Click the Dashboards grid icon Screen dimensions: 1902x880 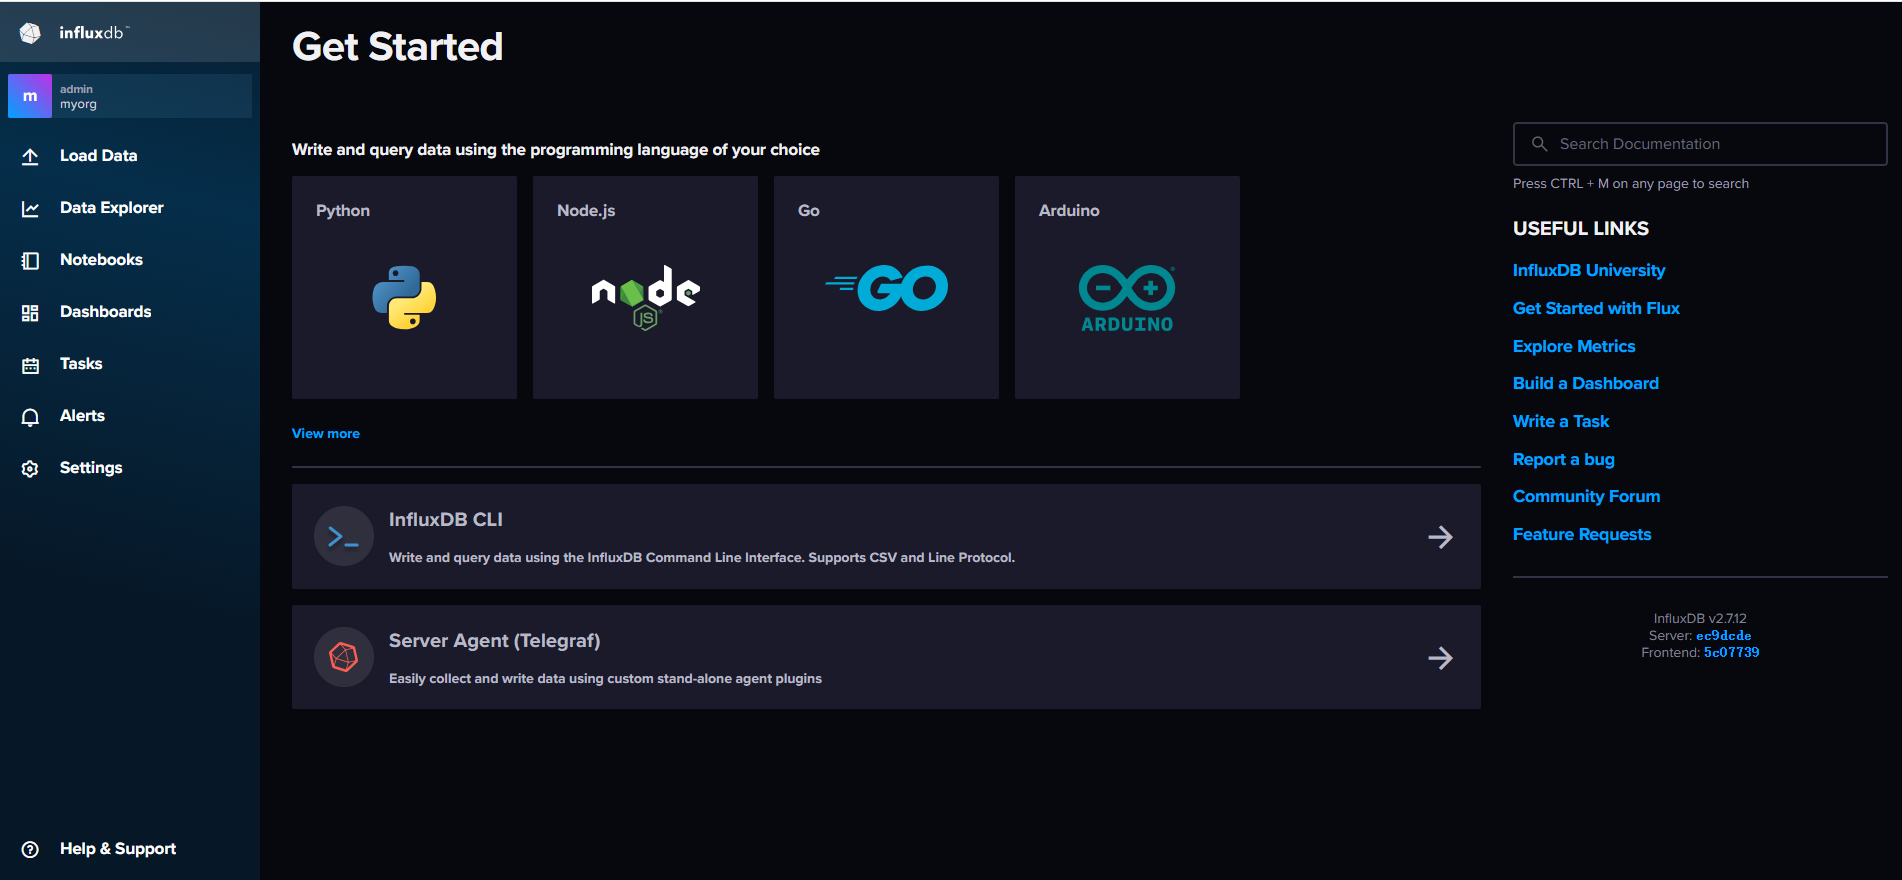[30, 312]
